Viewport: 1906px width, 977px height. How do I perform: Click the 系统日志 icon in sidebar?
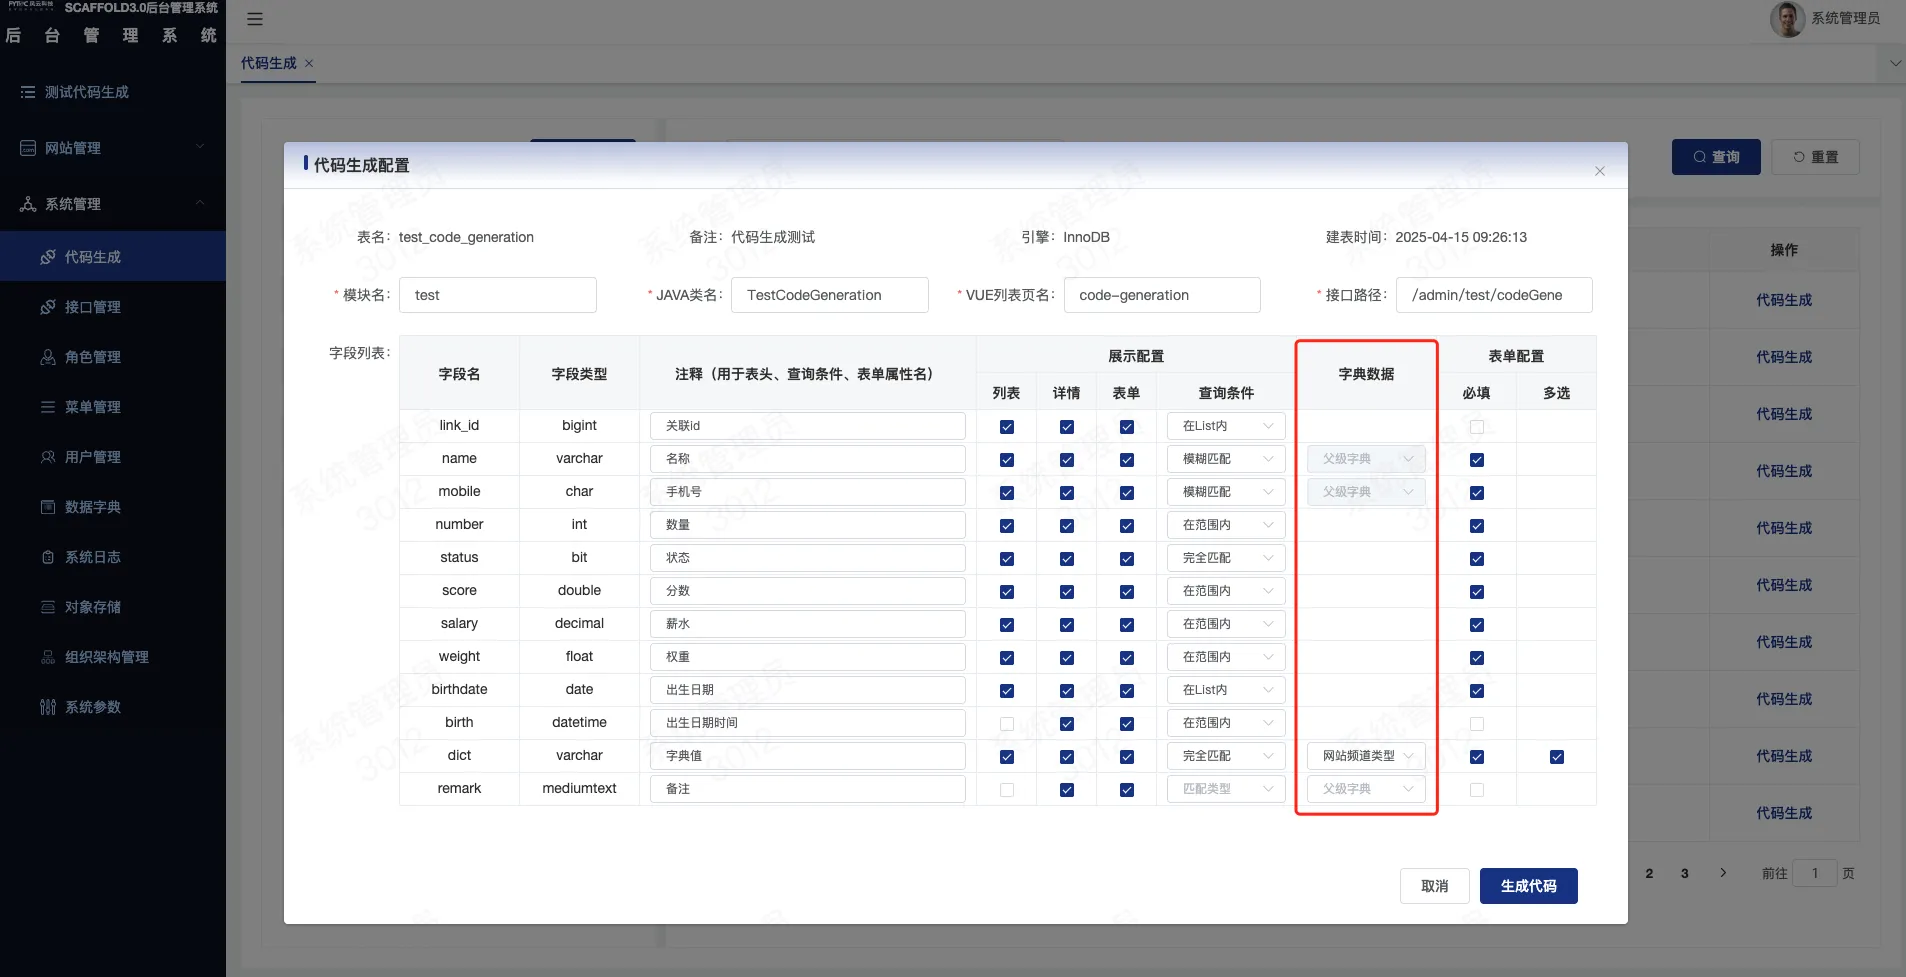pos(48,557)
